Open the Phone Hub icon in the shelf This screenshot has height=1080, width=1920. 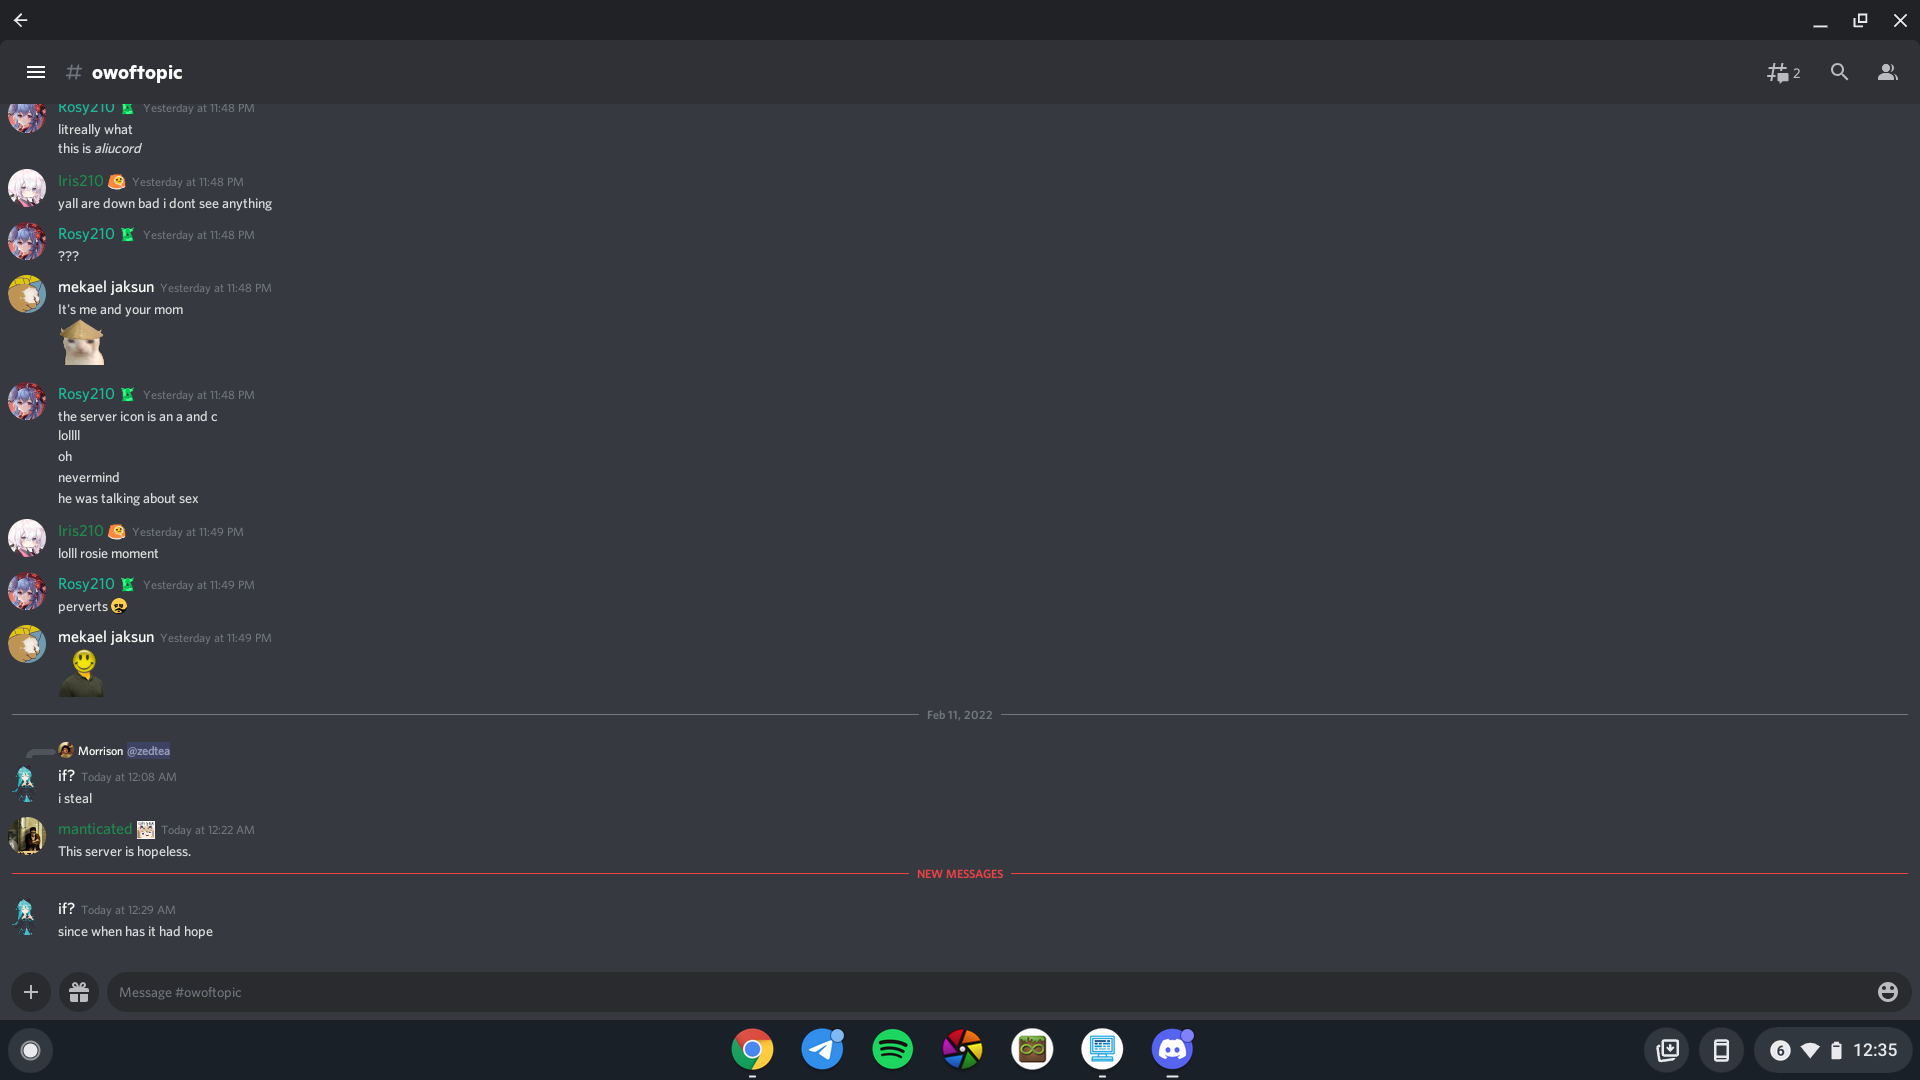[x=1722, y=1050]
